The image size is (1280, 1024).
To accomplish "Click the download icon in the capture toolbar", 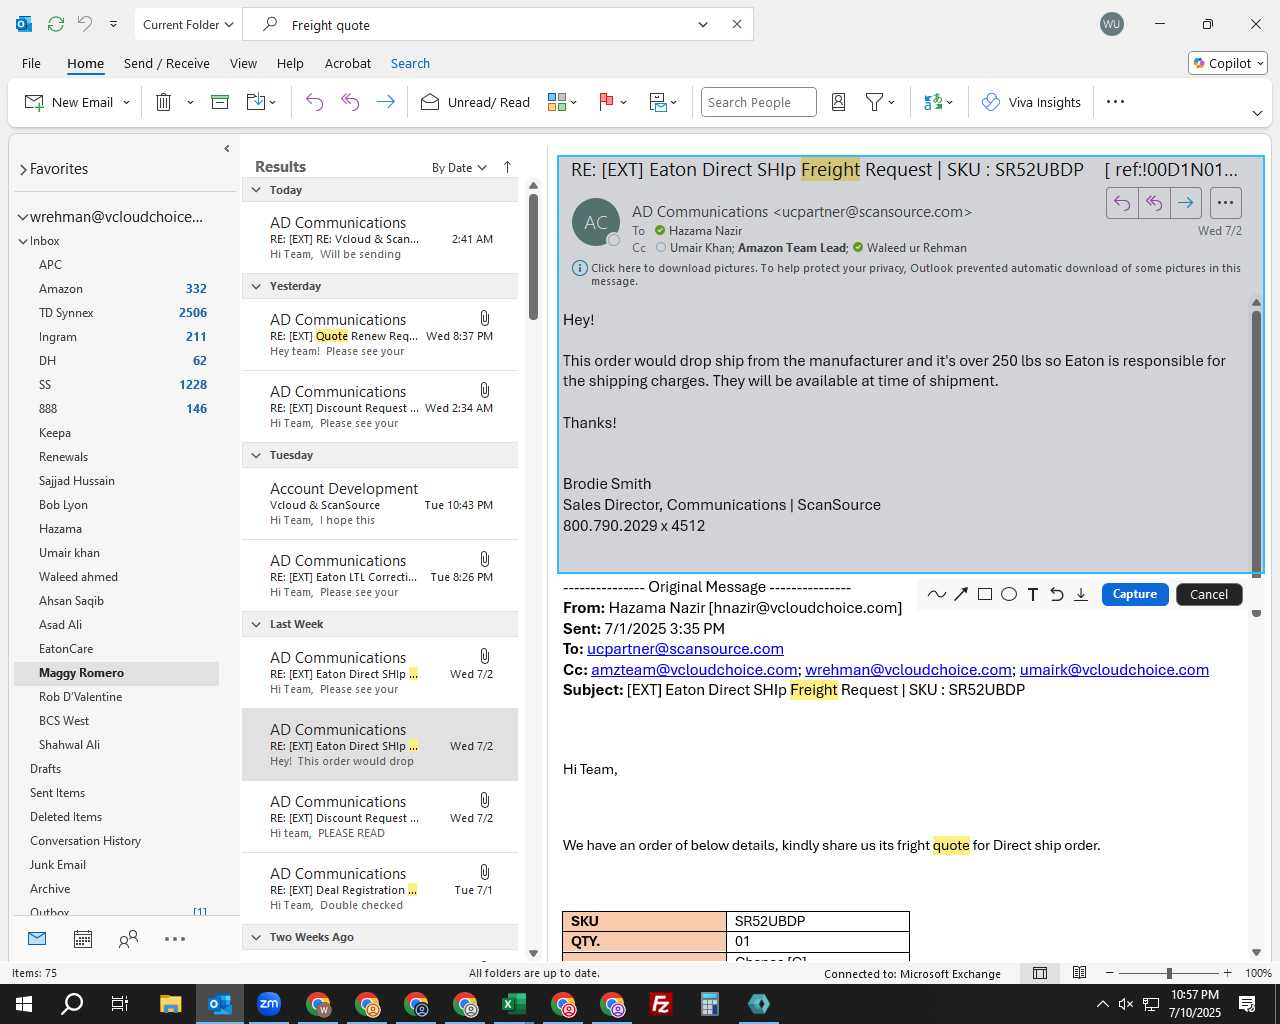I will tap(1081, 594).
